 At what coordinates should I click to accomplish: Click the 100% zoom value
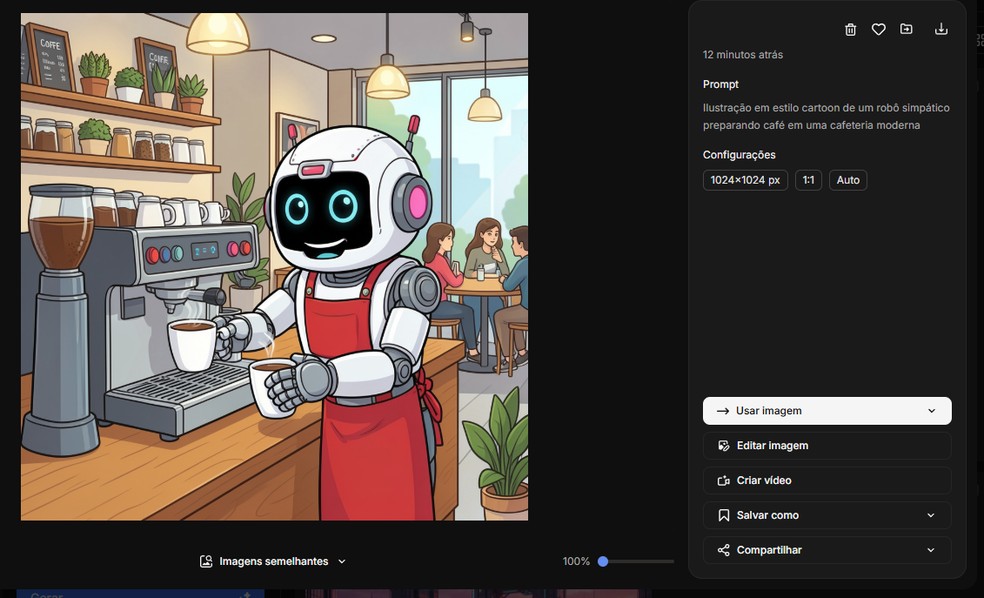pyautogui.click(x=576, y=562)
